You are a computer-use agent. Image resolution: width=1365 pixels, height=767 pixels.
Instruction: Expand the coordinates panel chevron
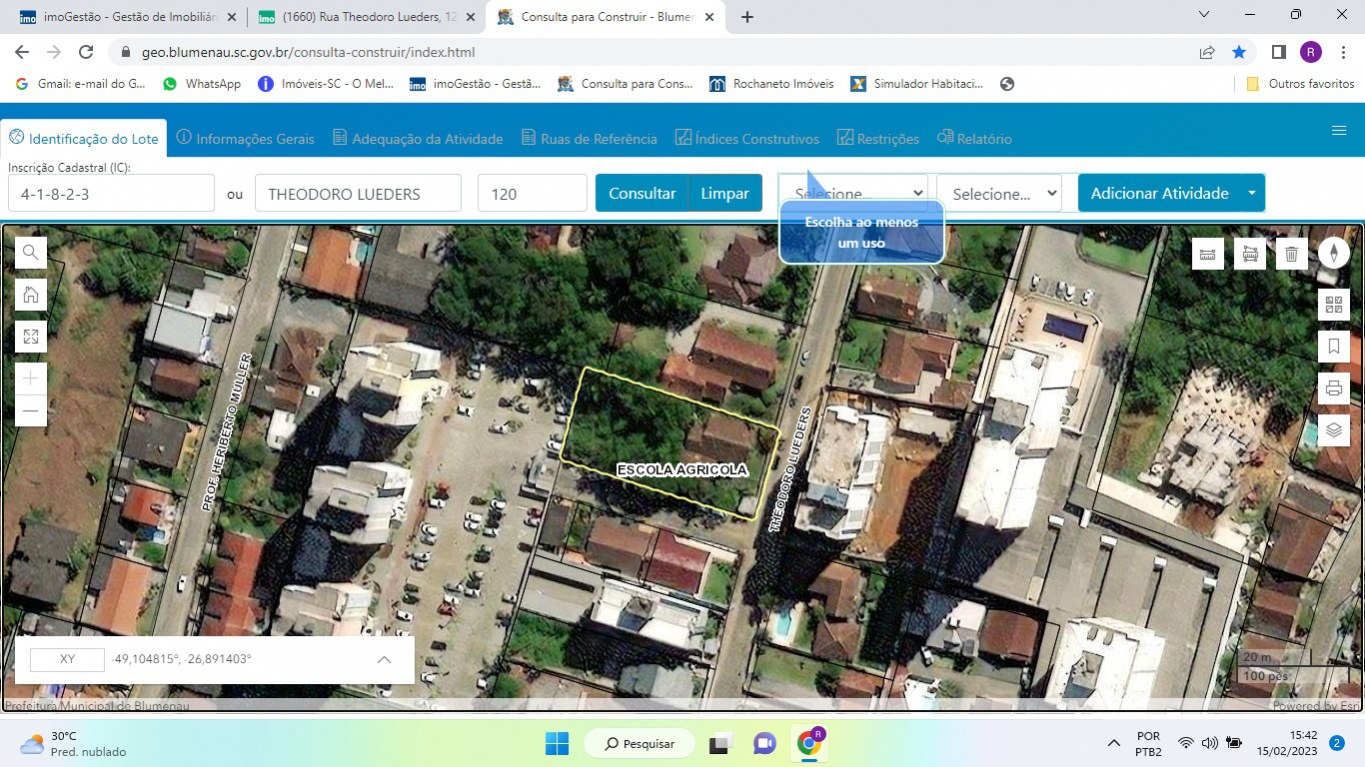click(384, 660)
